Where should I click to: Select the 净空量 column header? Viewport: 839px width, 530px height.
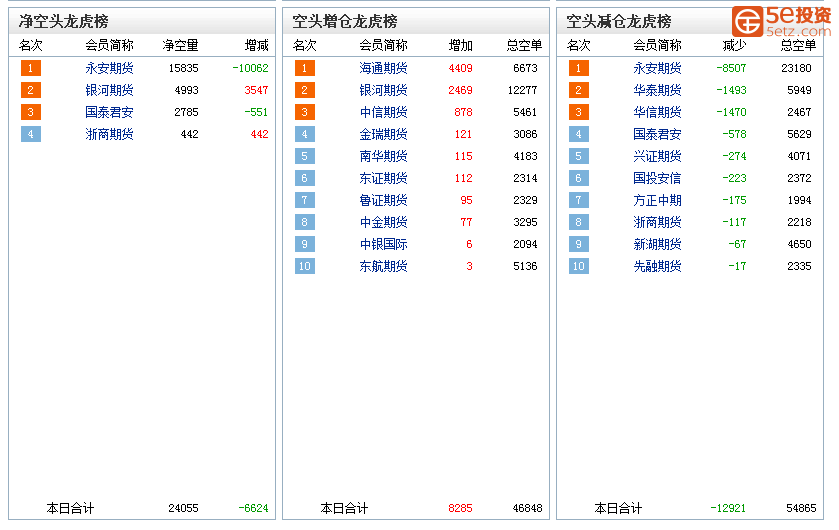pyautogui.click(x=180, y=45)
